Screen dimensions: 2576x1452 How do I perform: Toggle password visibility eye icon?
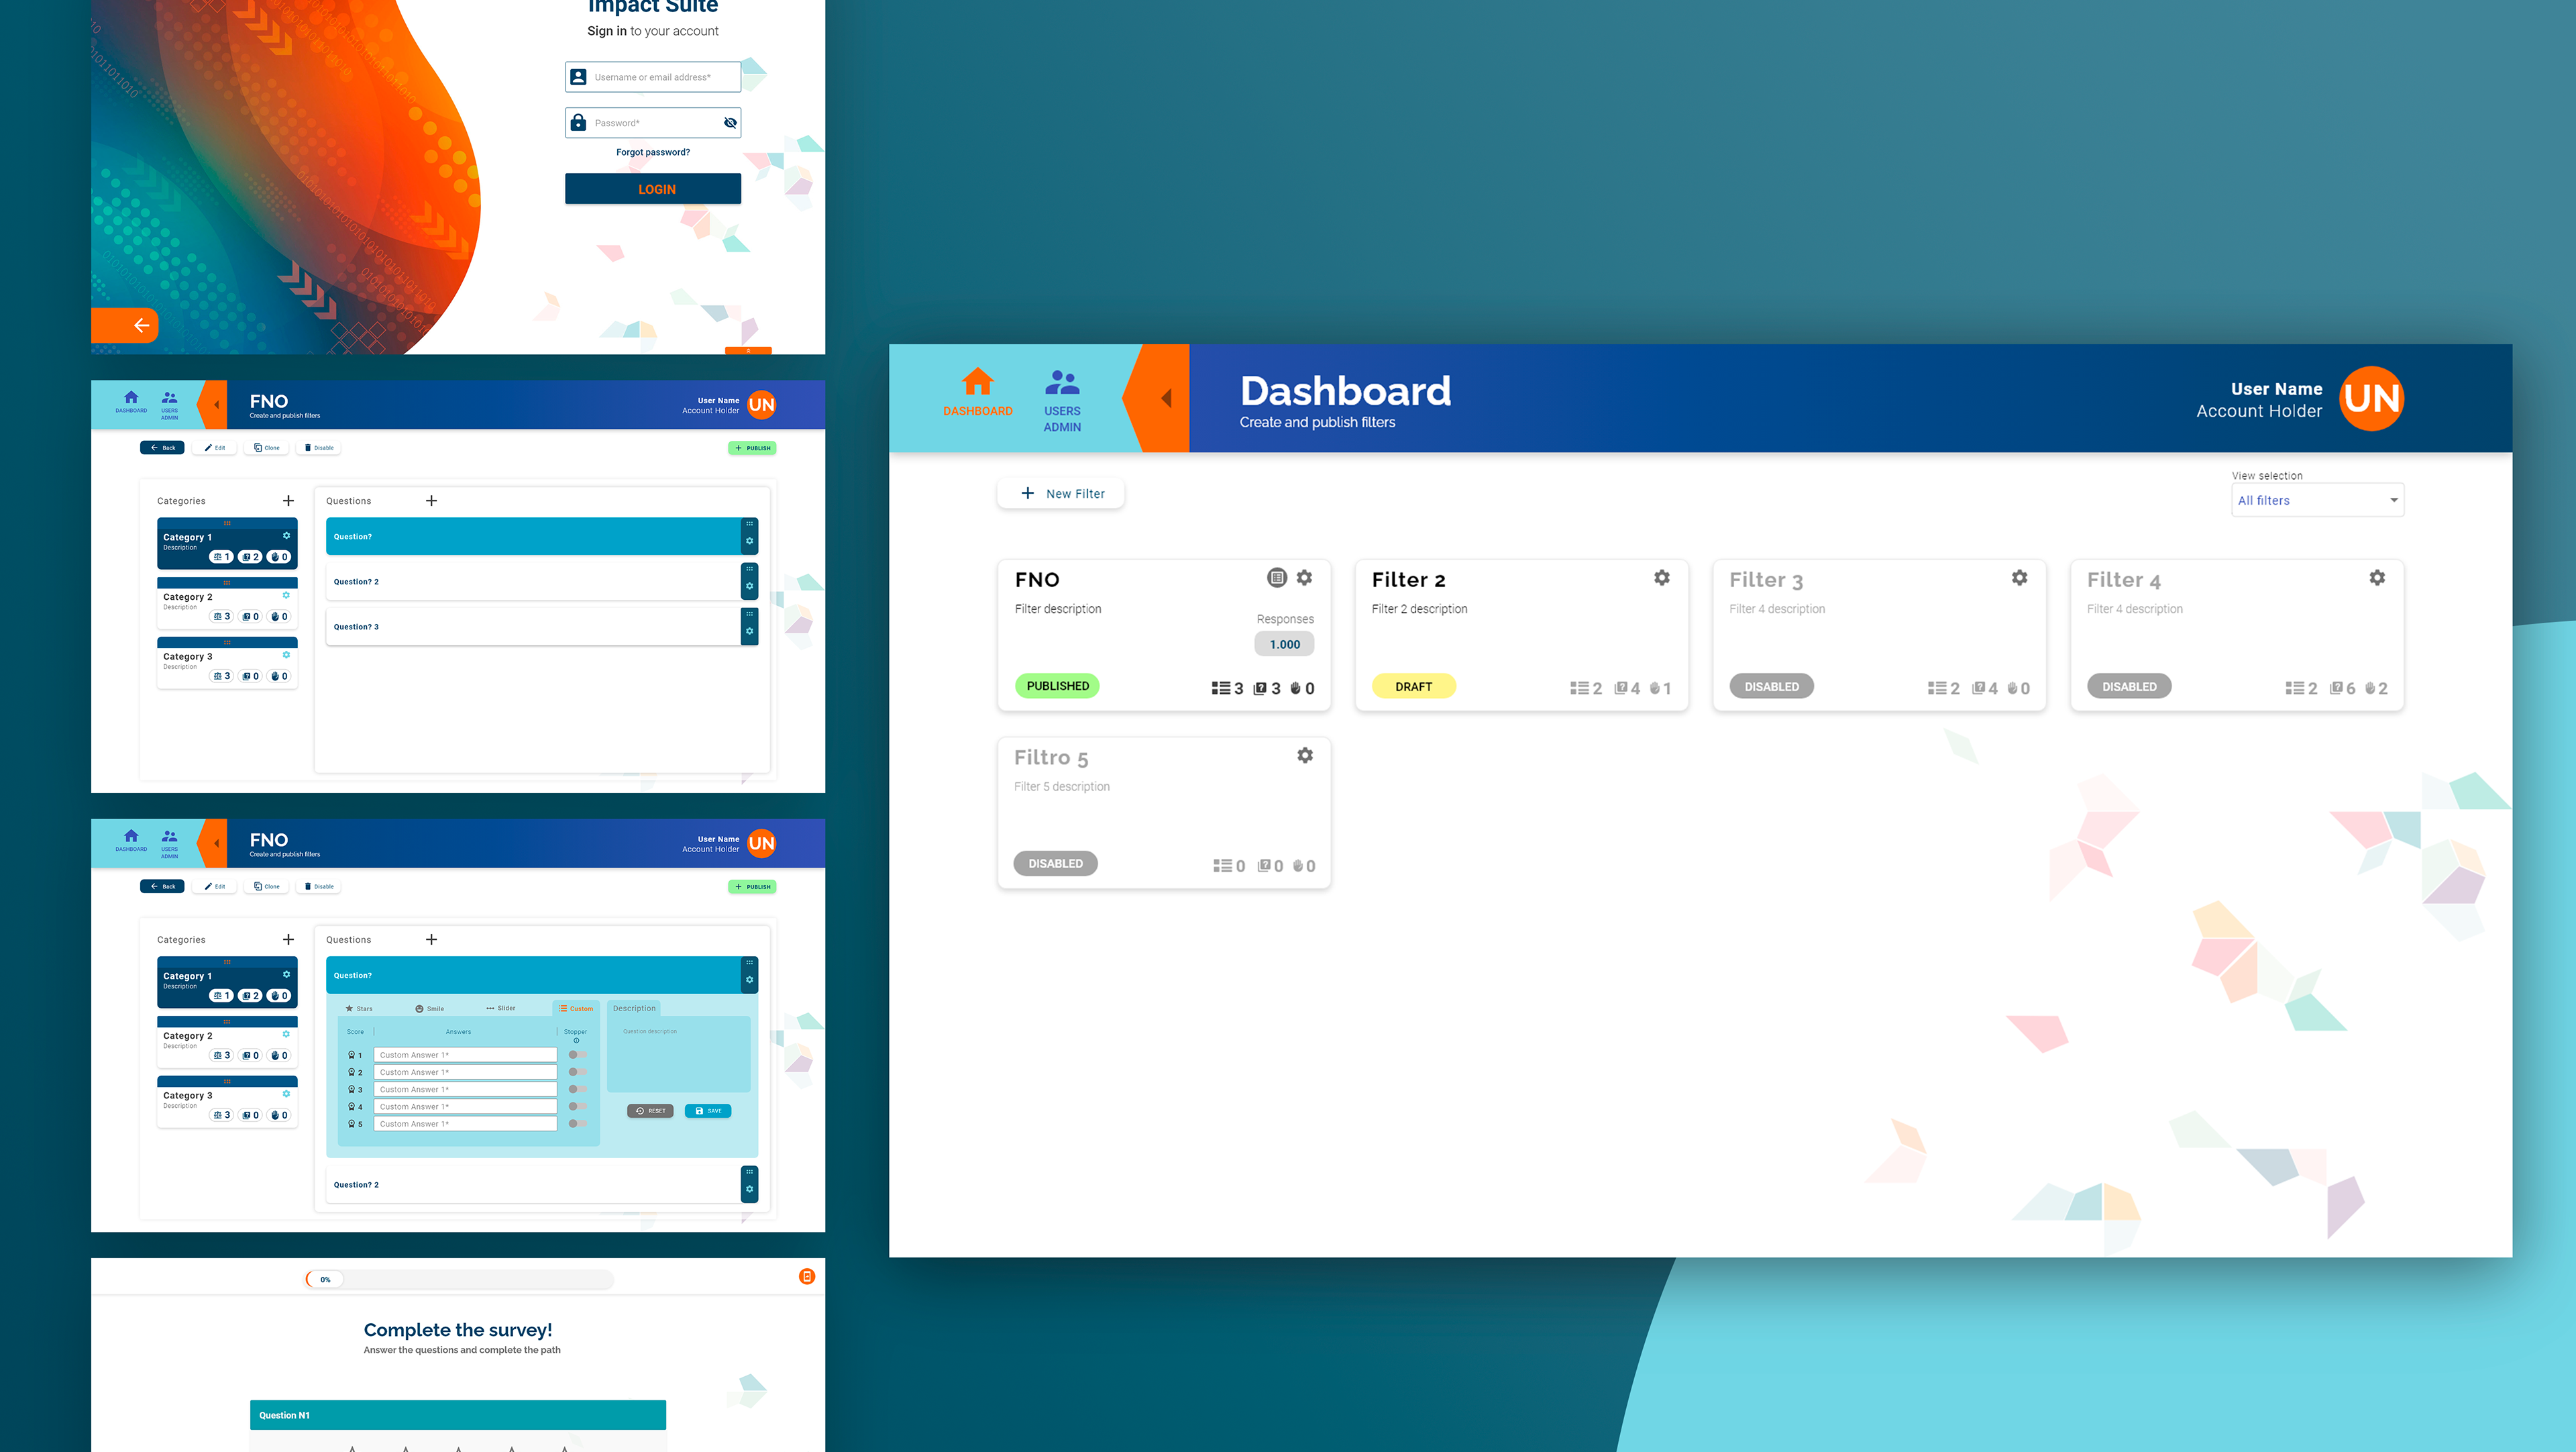(730, 123)
